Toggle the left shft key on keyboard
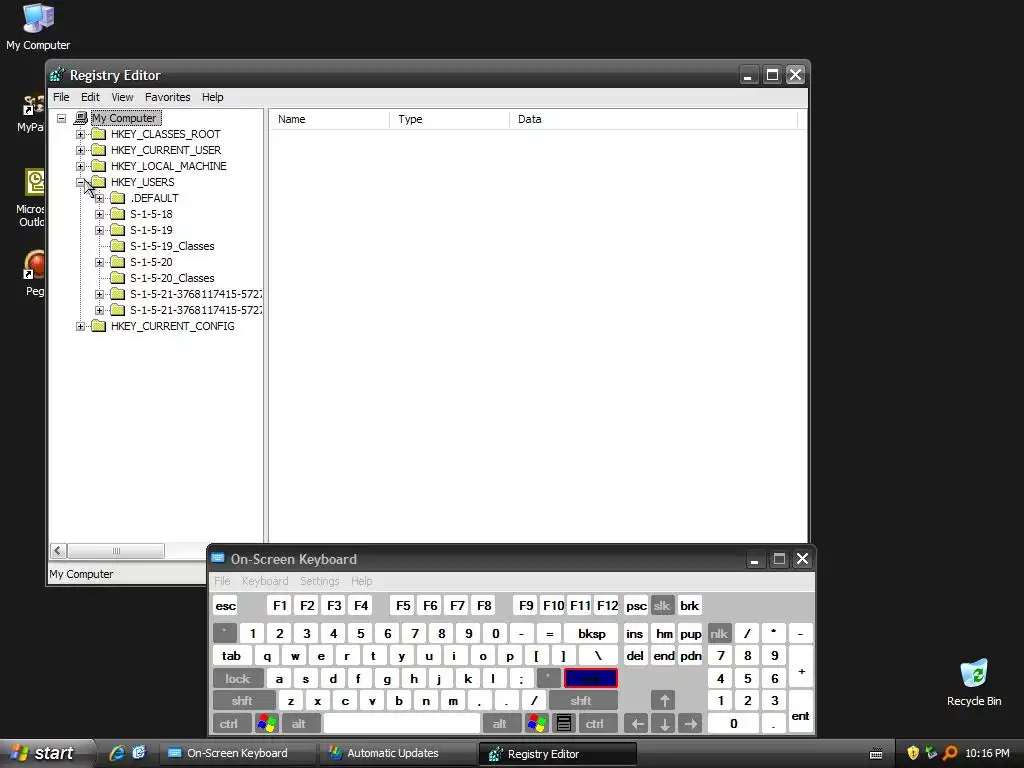 pos(242,701)
